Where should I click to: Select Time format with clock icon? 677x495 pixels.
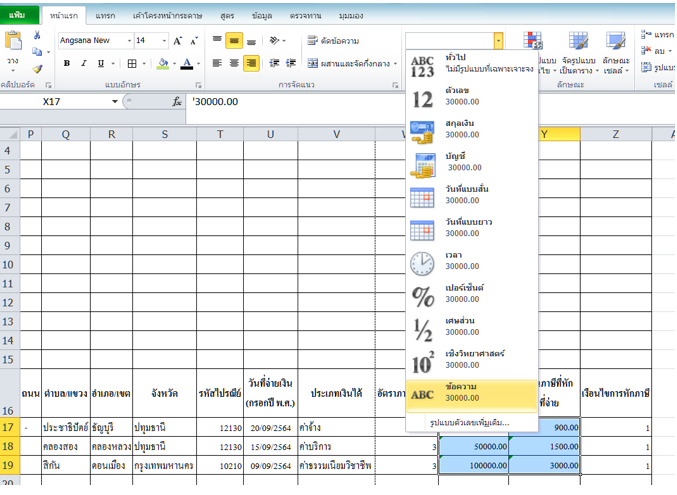pos(471,263)
